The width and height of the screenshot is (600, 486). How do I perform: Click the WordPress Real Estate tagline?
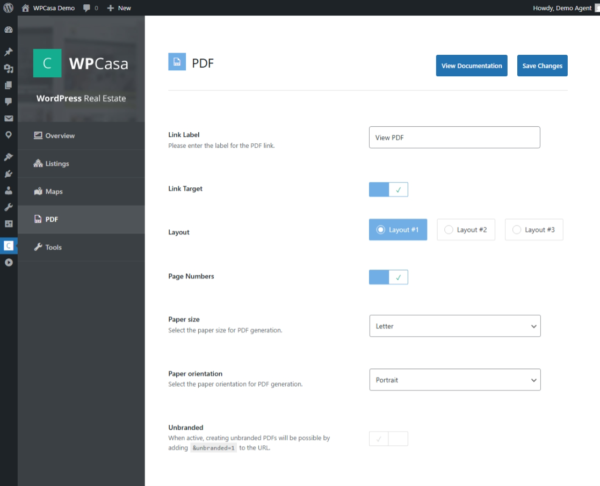(x=81, y=98)
